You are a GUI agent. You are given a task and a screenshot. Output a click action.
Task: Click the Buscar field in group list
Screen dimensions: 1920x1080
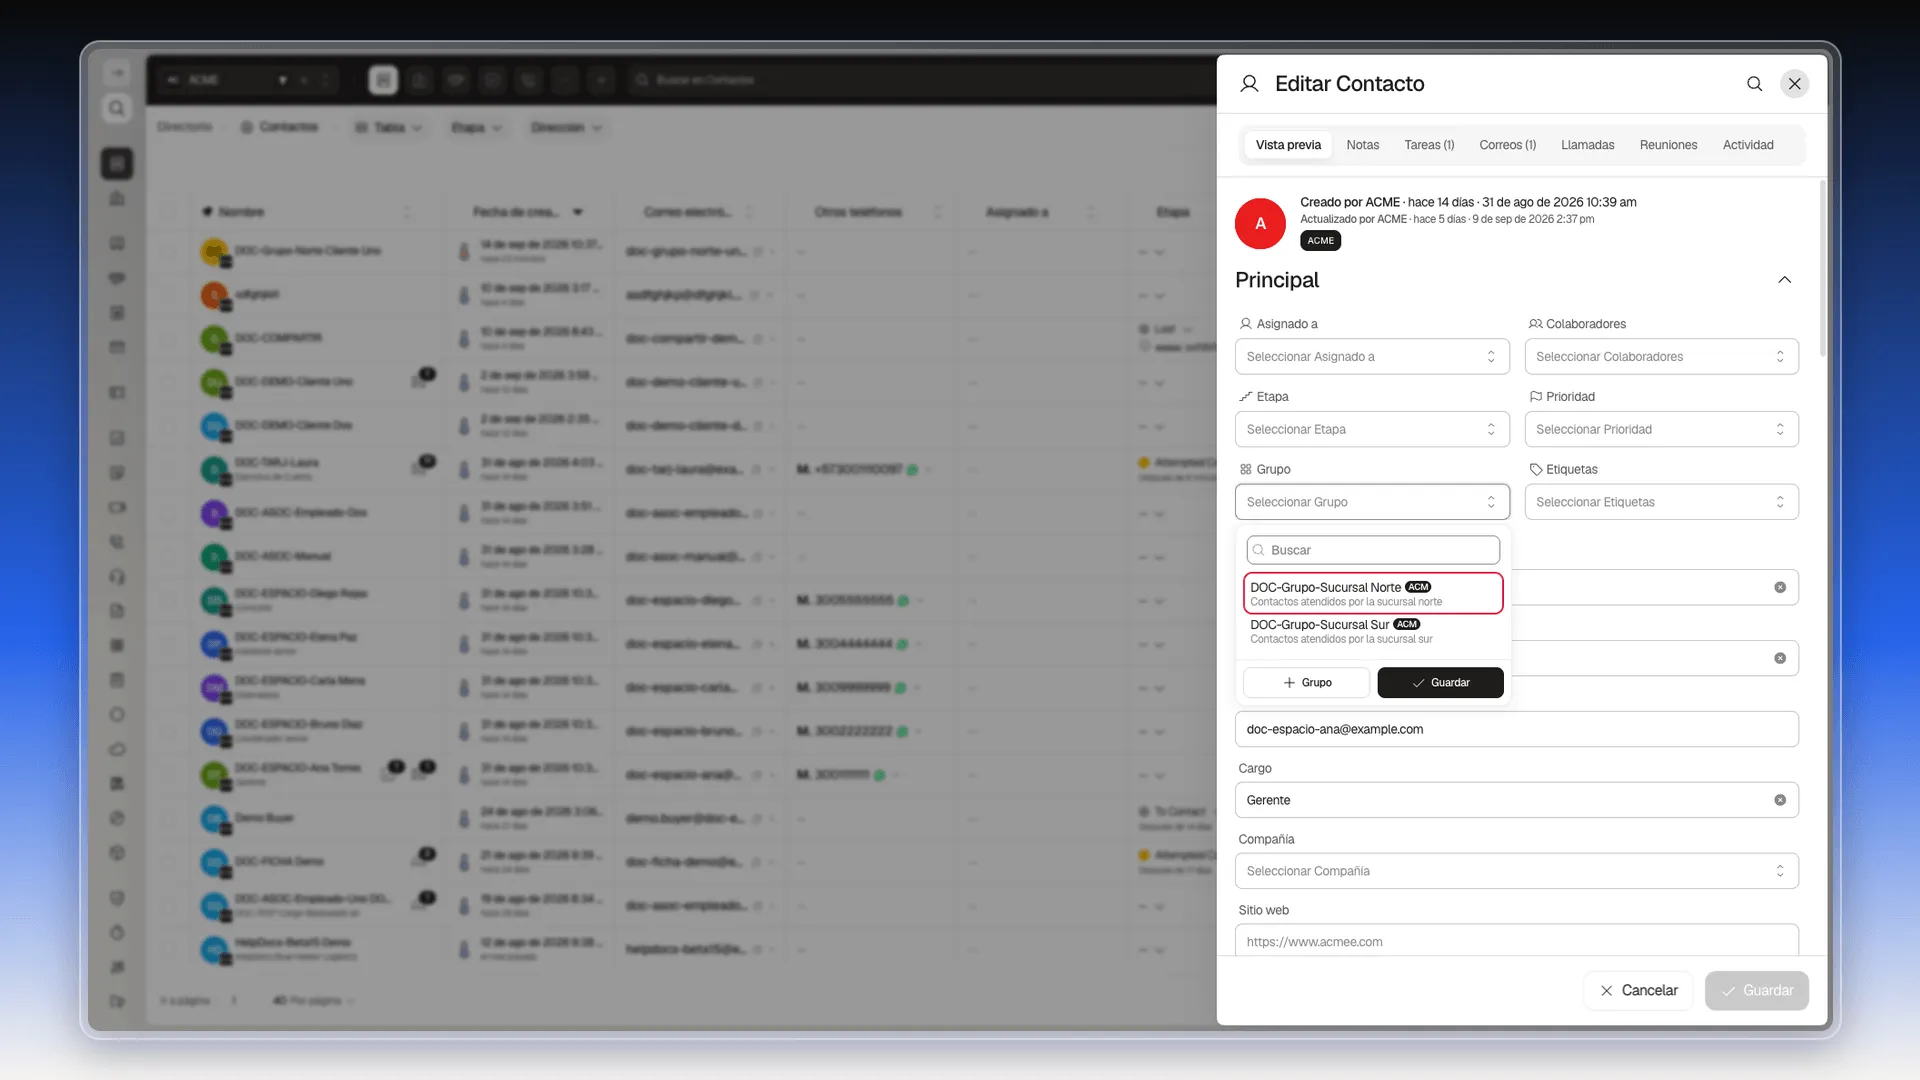pos(1373,550)
